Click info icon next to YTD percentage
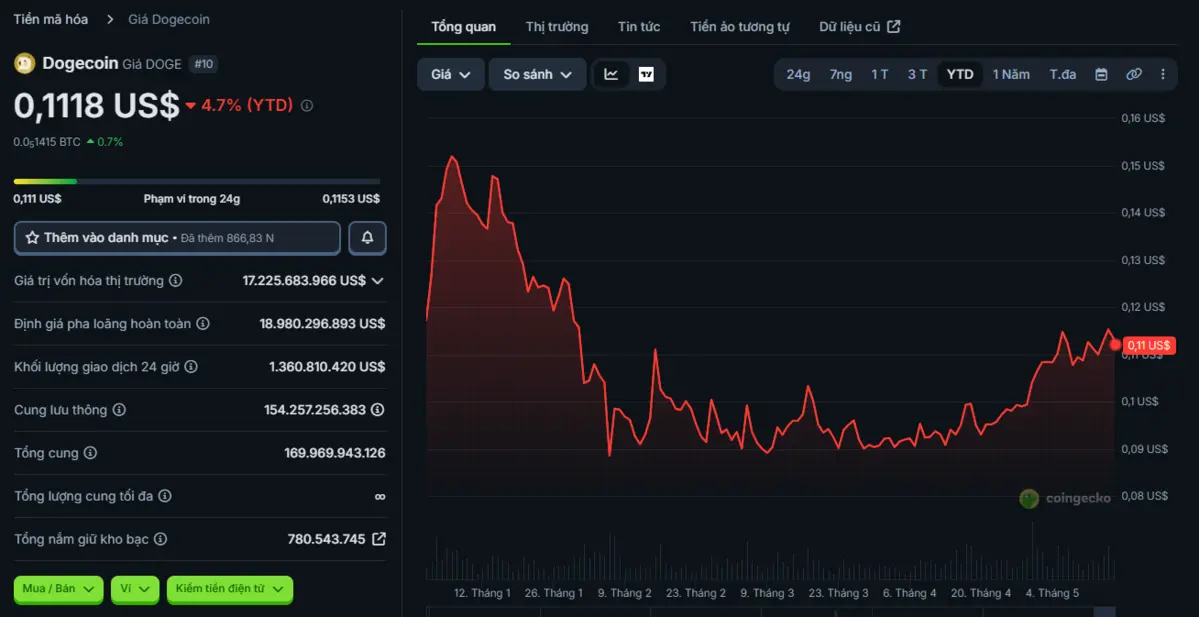1199x617 pixels. (307, 106)
